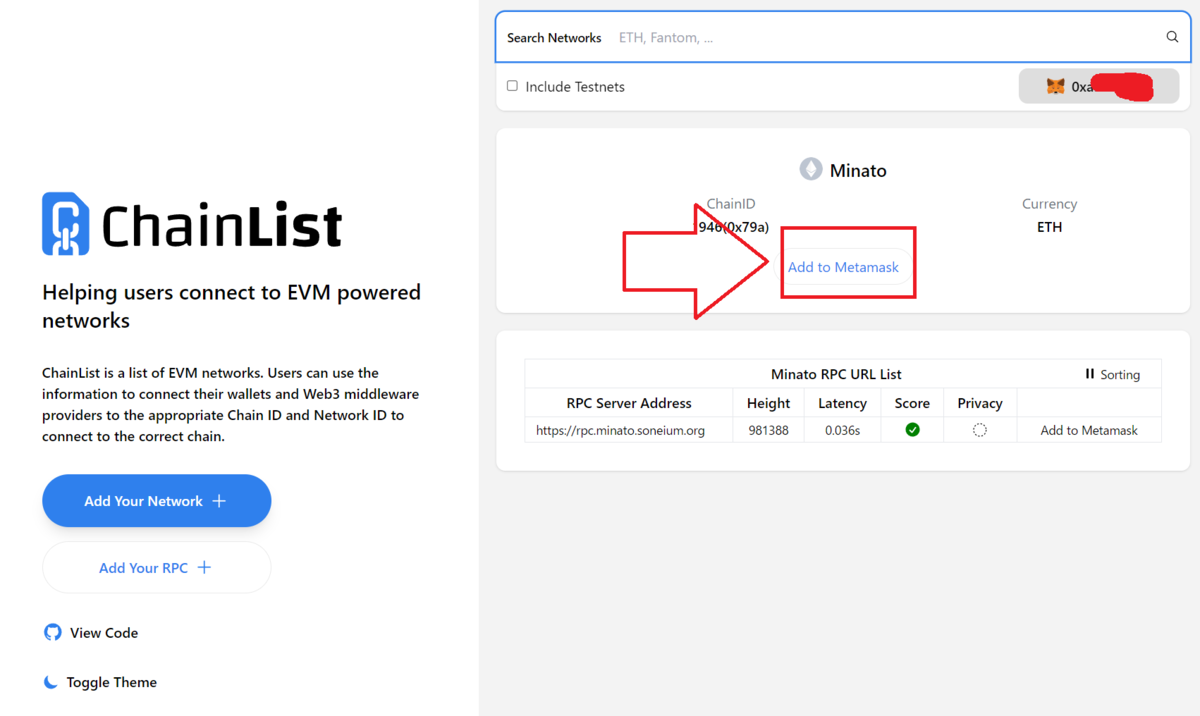Click the Minato network name
The height and width of the screenshot is (716, 1200).
[x=858, y=170]
